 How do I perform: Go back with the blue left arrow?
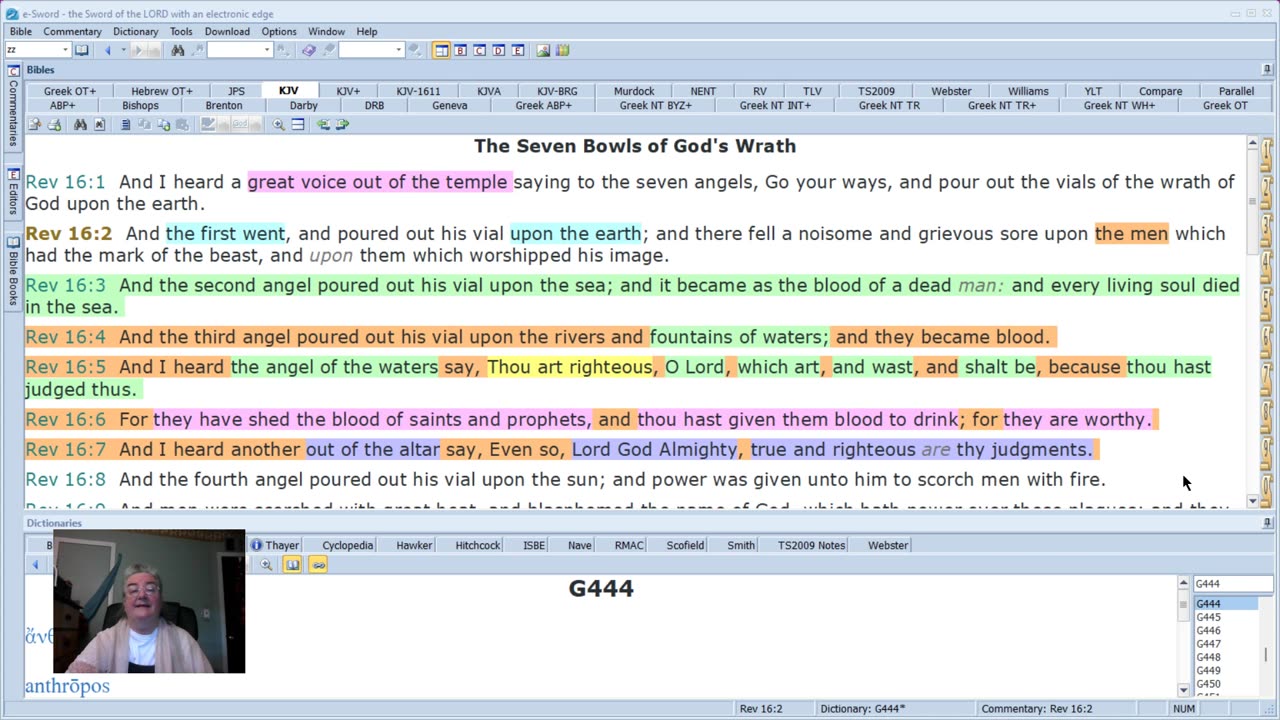108,50
